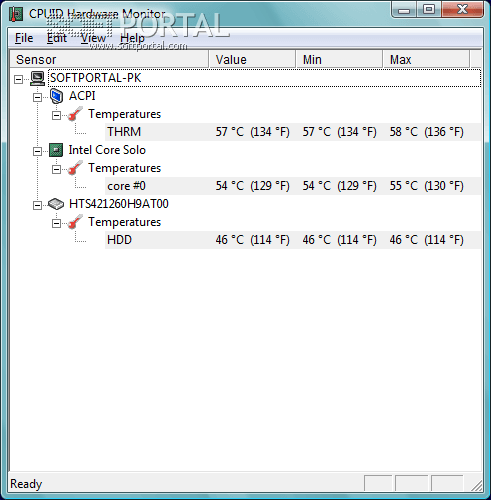Click HDD max value 46 °C (114 °F)
Image resolution: width=491 pixels, height=500 pixels.
pos(426,240)
